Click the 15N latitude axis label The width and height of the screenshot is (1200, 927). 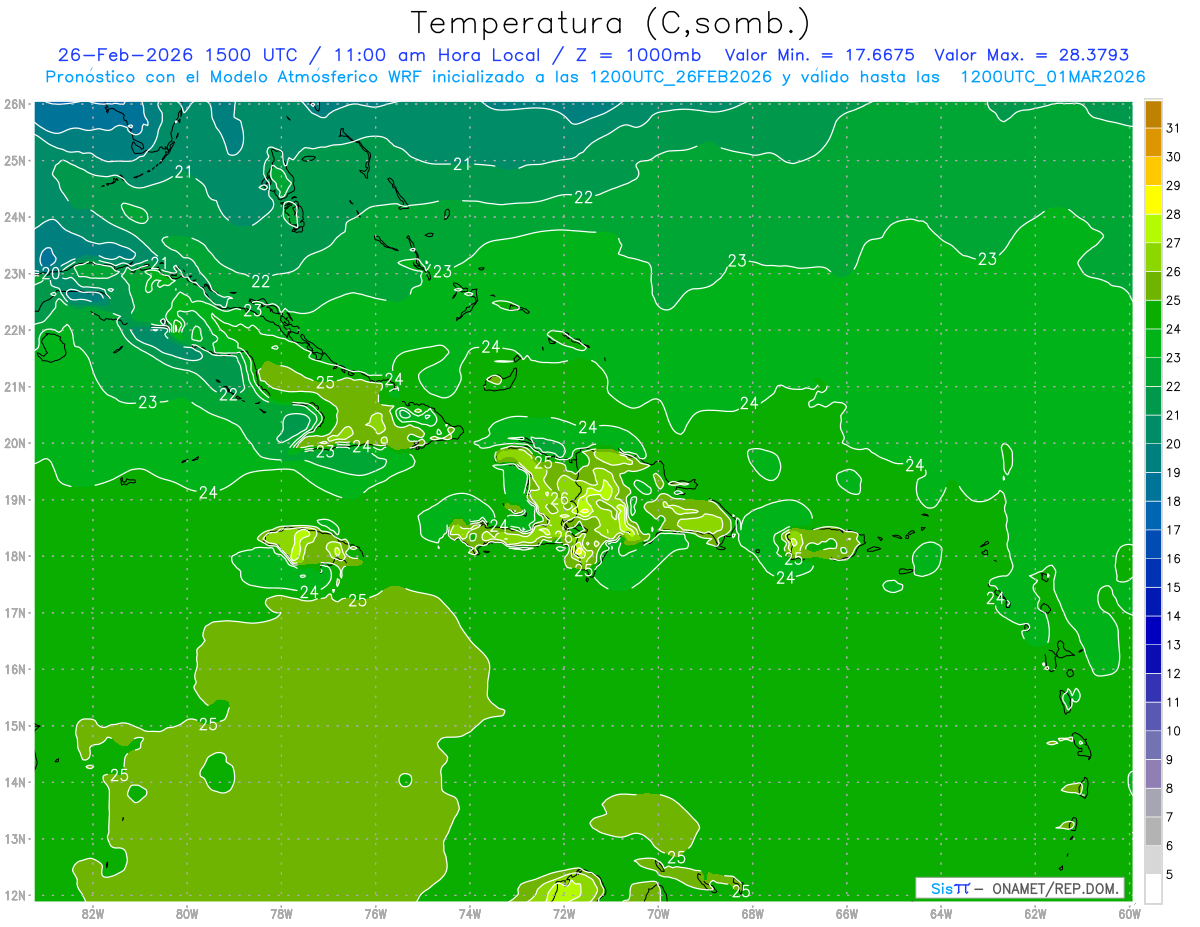click(14, 725)
